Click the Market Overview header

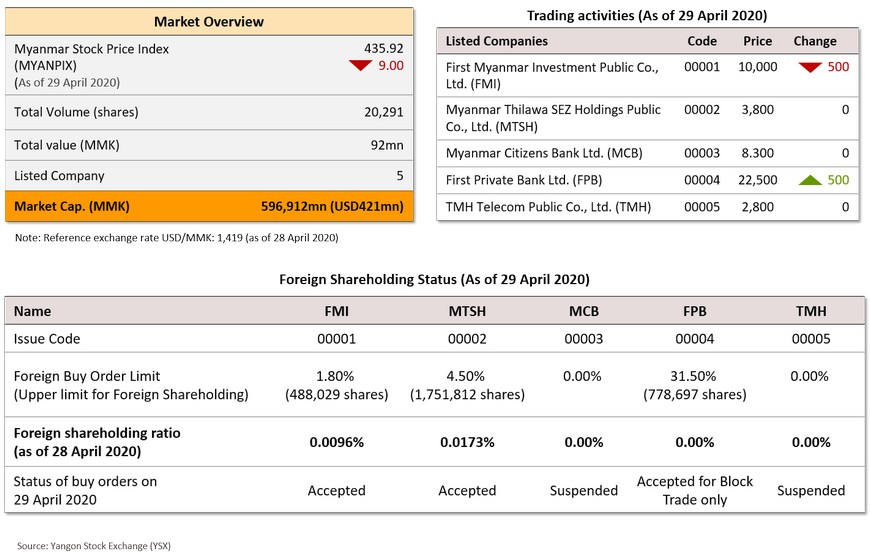coord(209,22)
